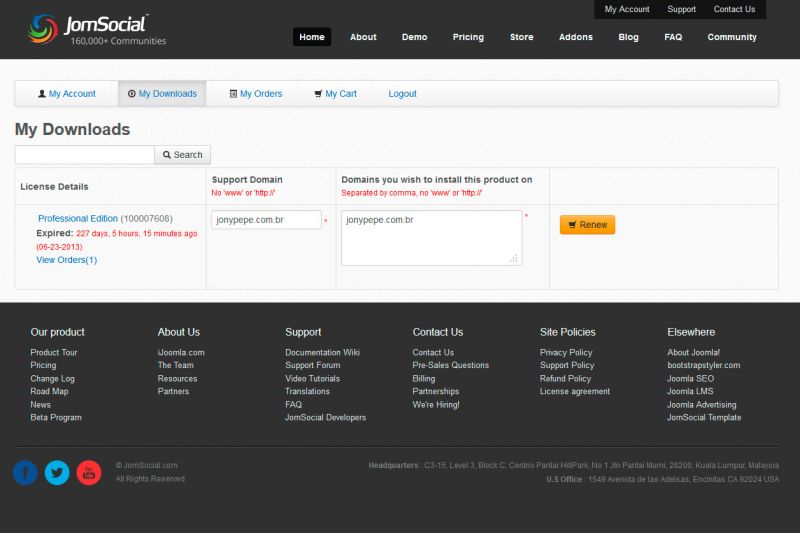
Task: Open the Community nav item
Action: pos(732,37)
